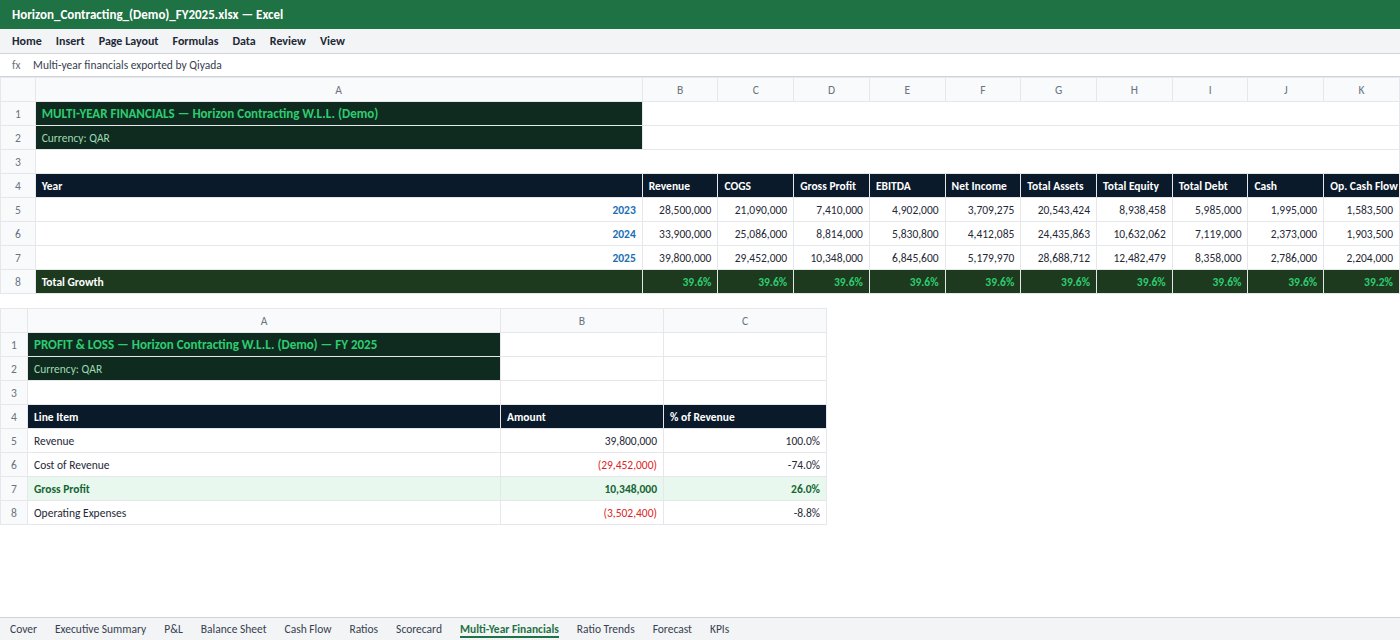Switch to the Cover sheet tab
1400x640 pixels.
[x=23, y=629]
